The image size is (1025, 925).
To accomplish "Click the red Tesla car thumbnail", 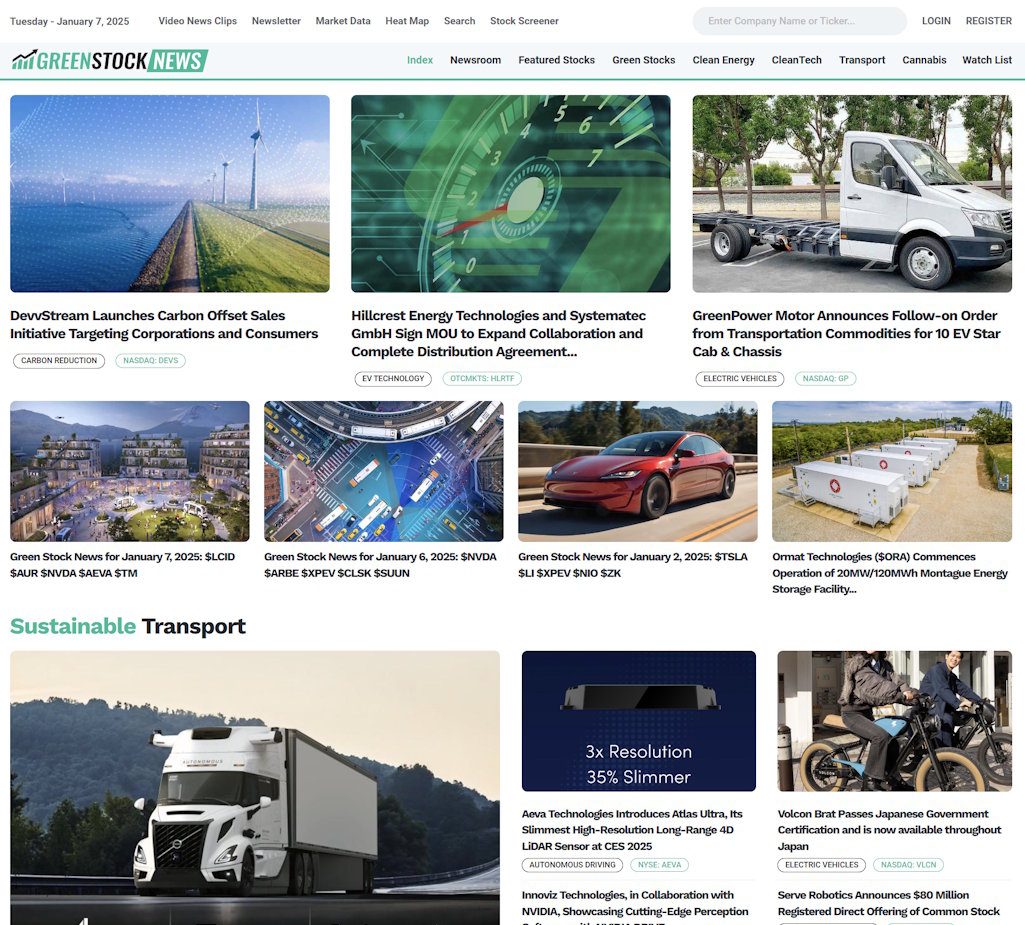I will coord(637,471).
